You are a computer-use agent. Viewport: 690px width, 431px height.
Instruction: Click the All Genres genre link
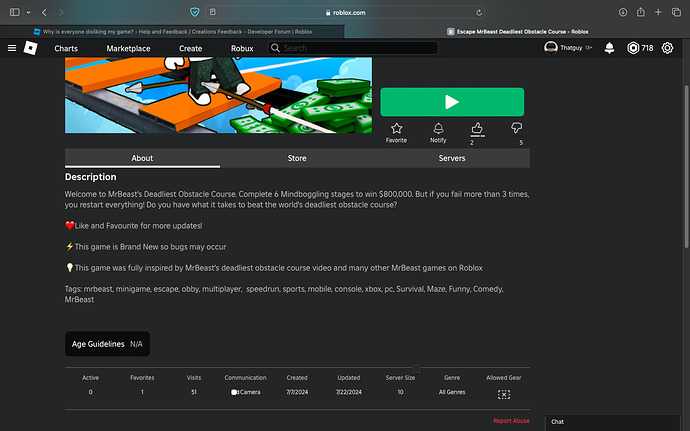[x=452, y=392]
